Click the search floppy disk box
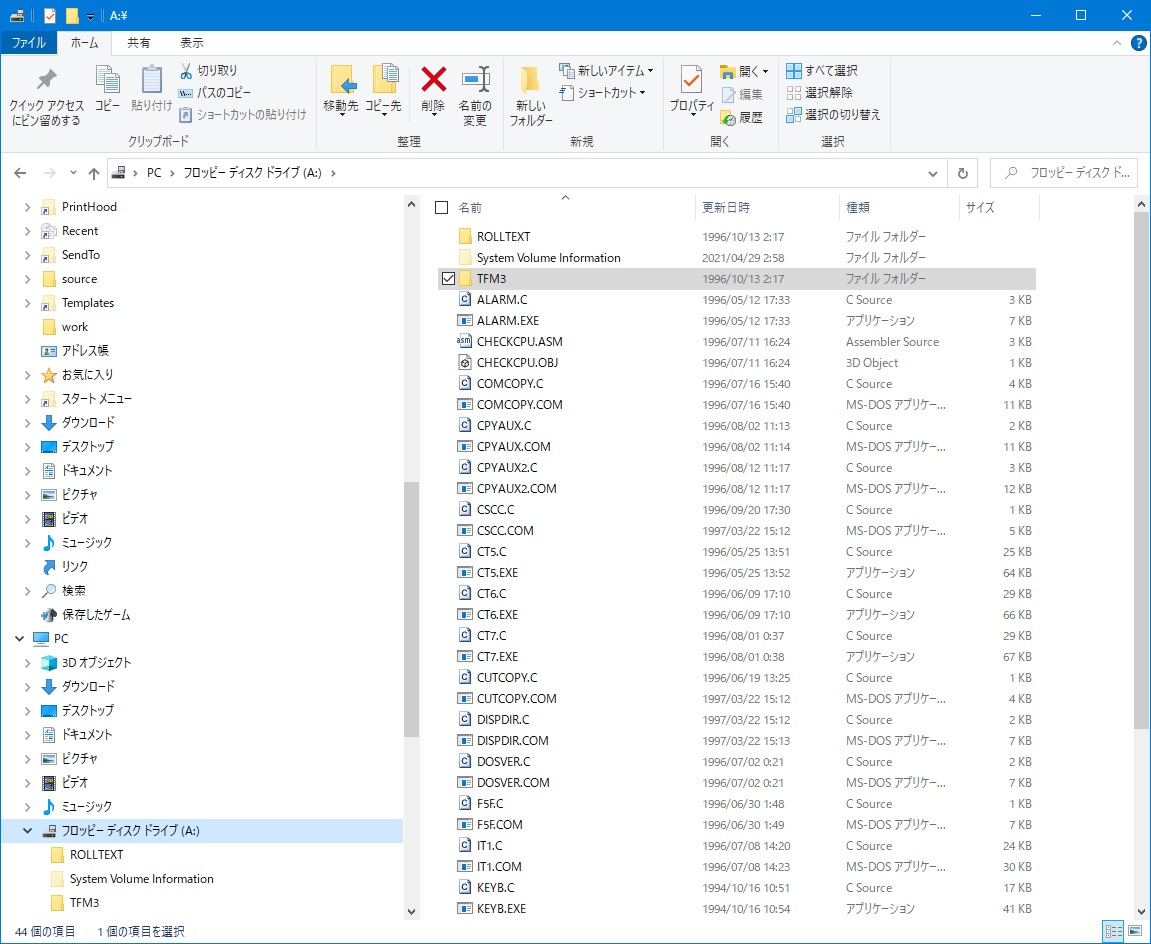Image resolution: width=1151 pixels, height=944 pixels. tap(1064, 173)
